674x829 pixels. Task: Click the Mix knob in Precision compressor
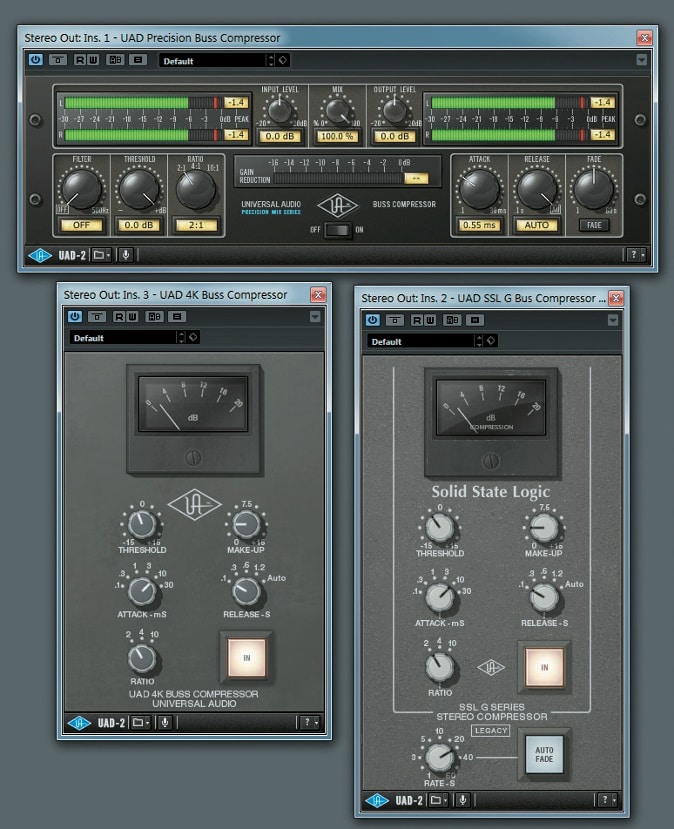(337, 111)
